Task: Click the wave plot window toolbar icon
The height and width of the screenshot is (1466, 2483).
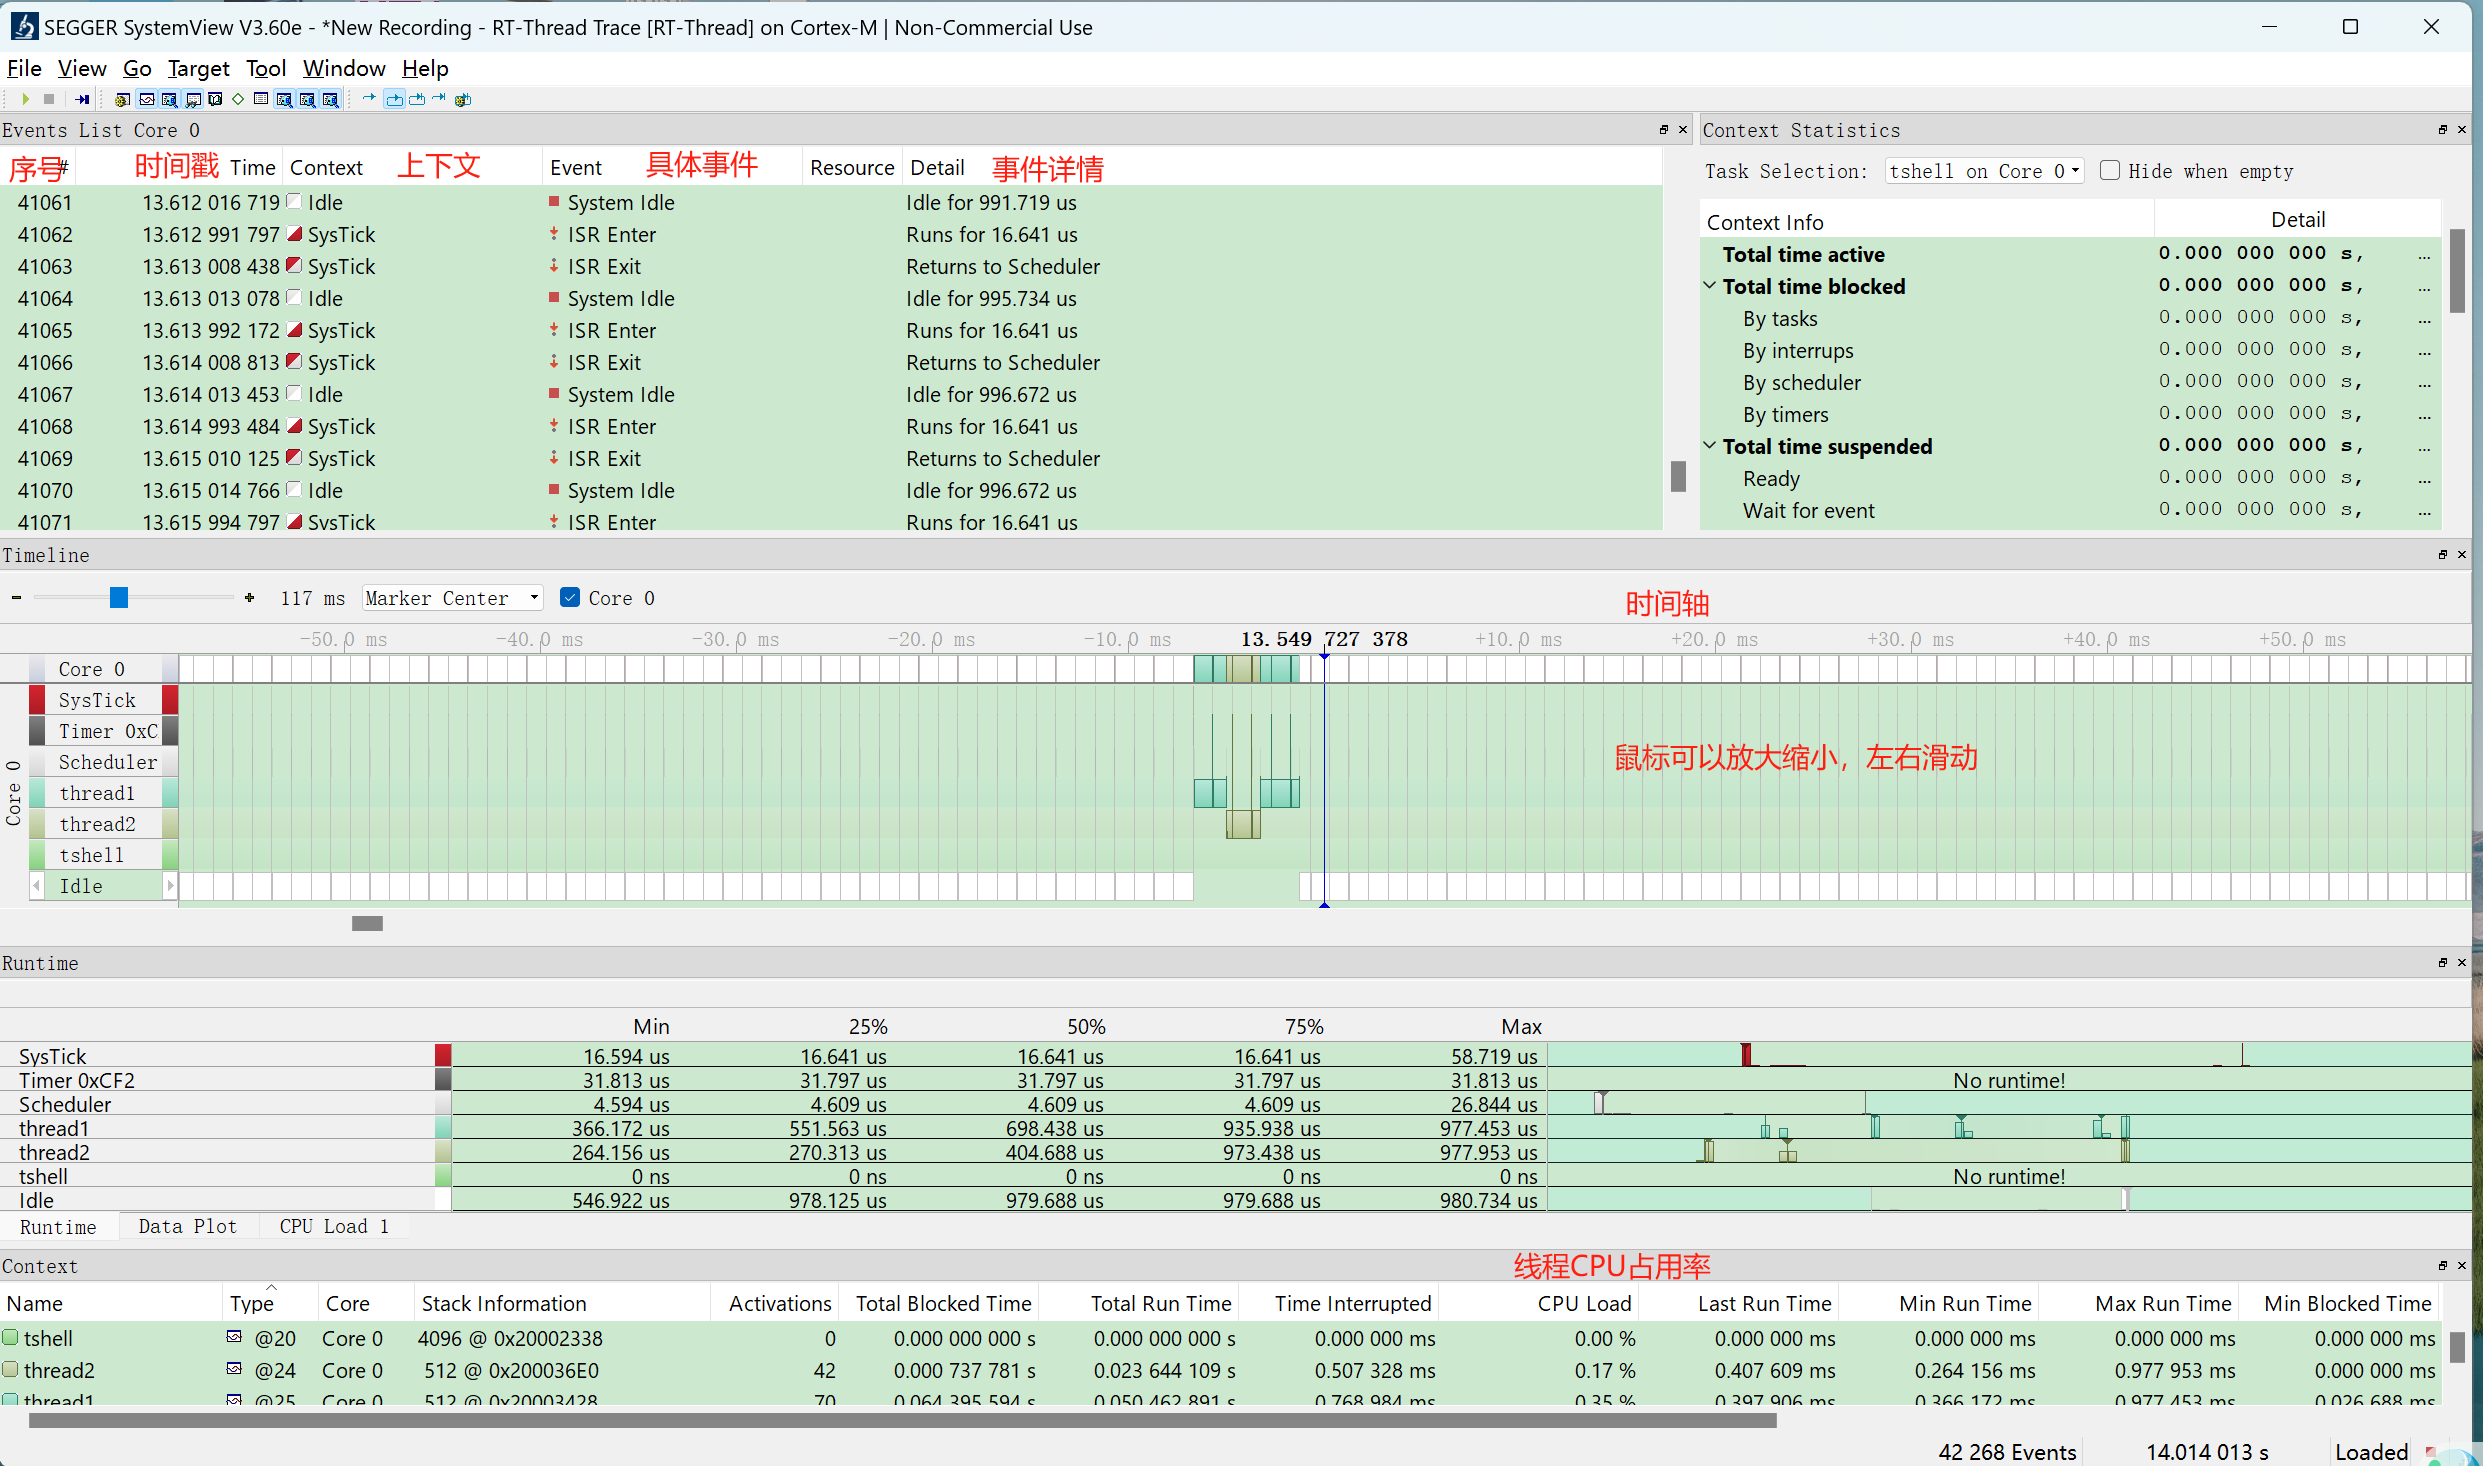Action: (147, 99)
